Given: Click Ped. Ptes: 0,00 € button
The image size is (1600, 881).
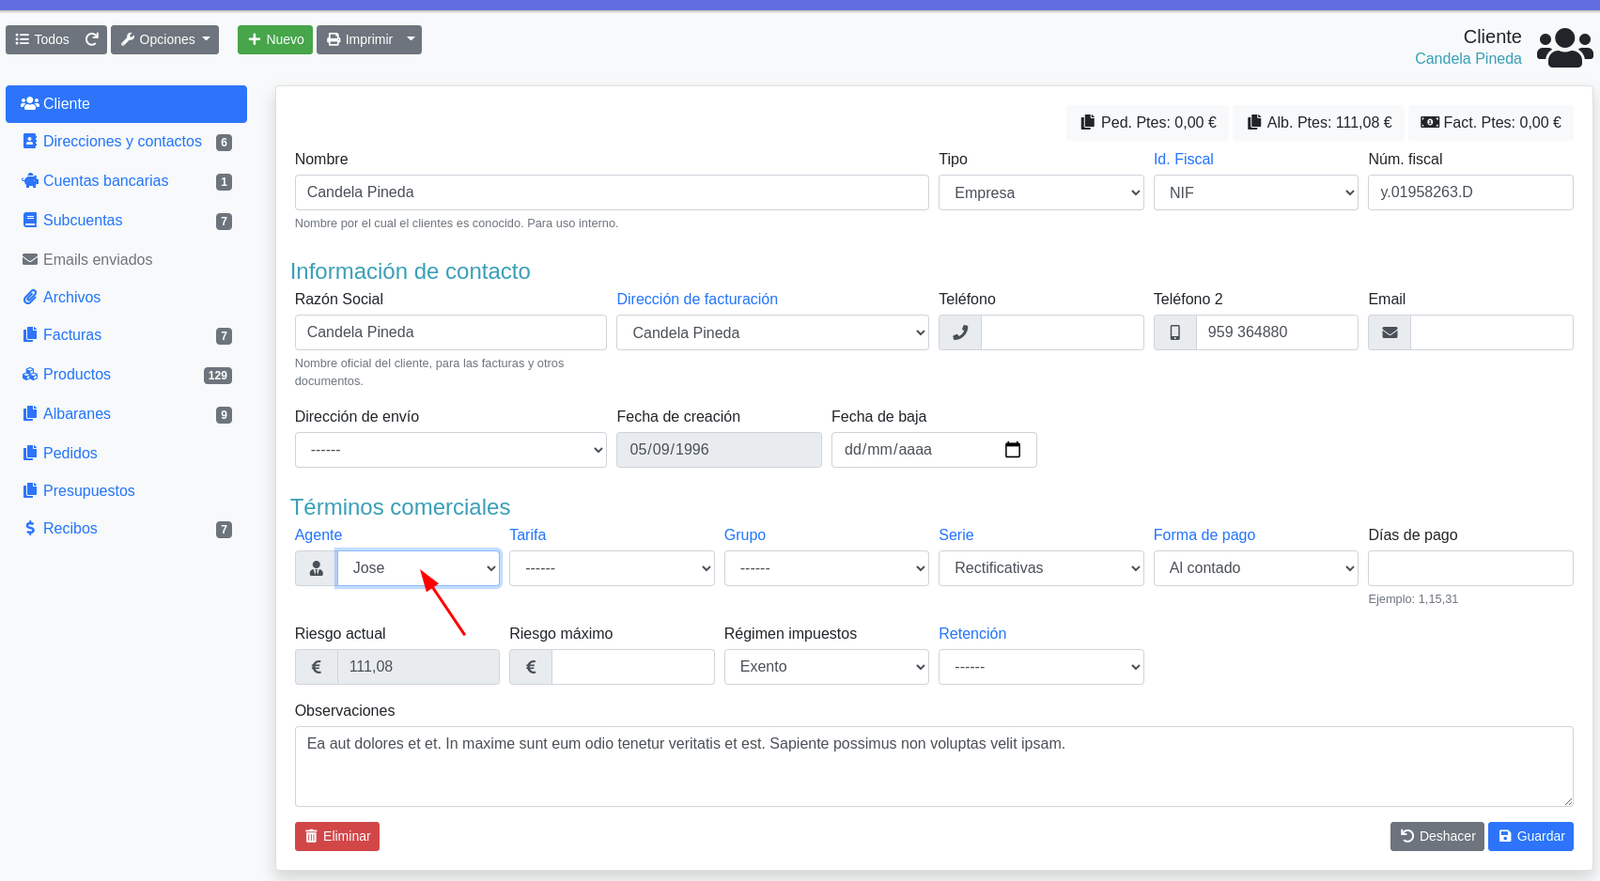Looking at the screenshot, I should point(1148,122).
